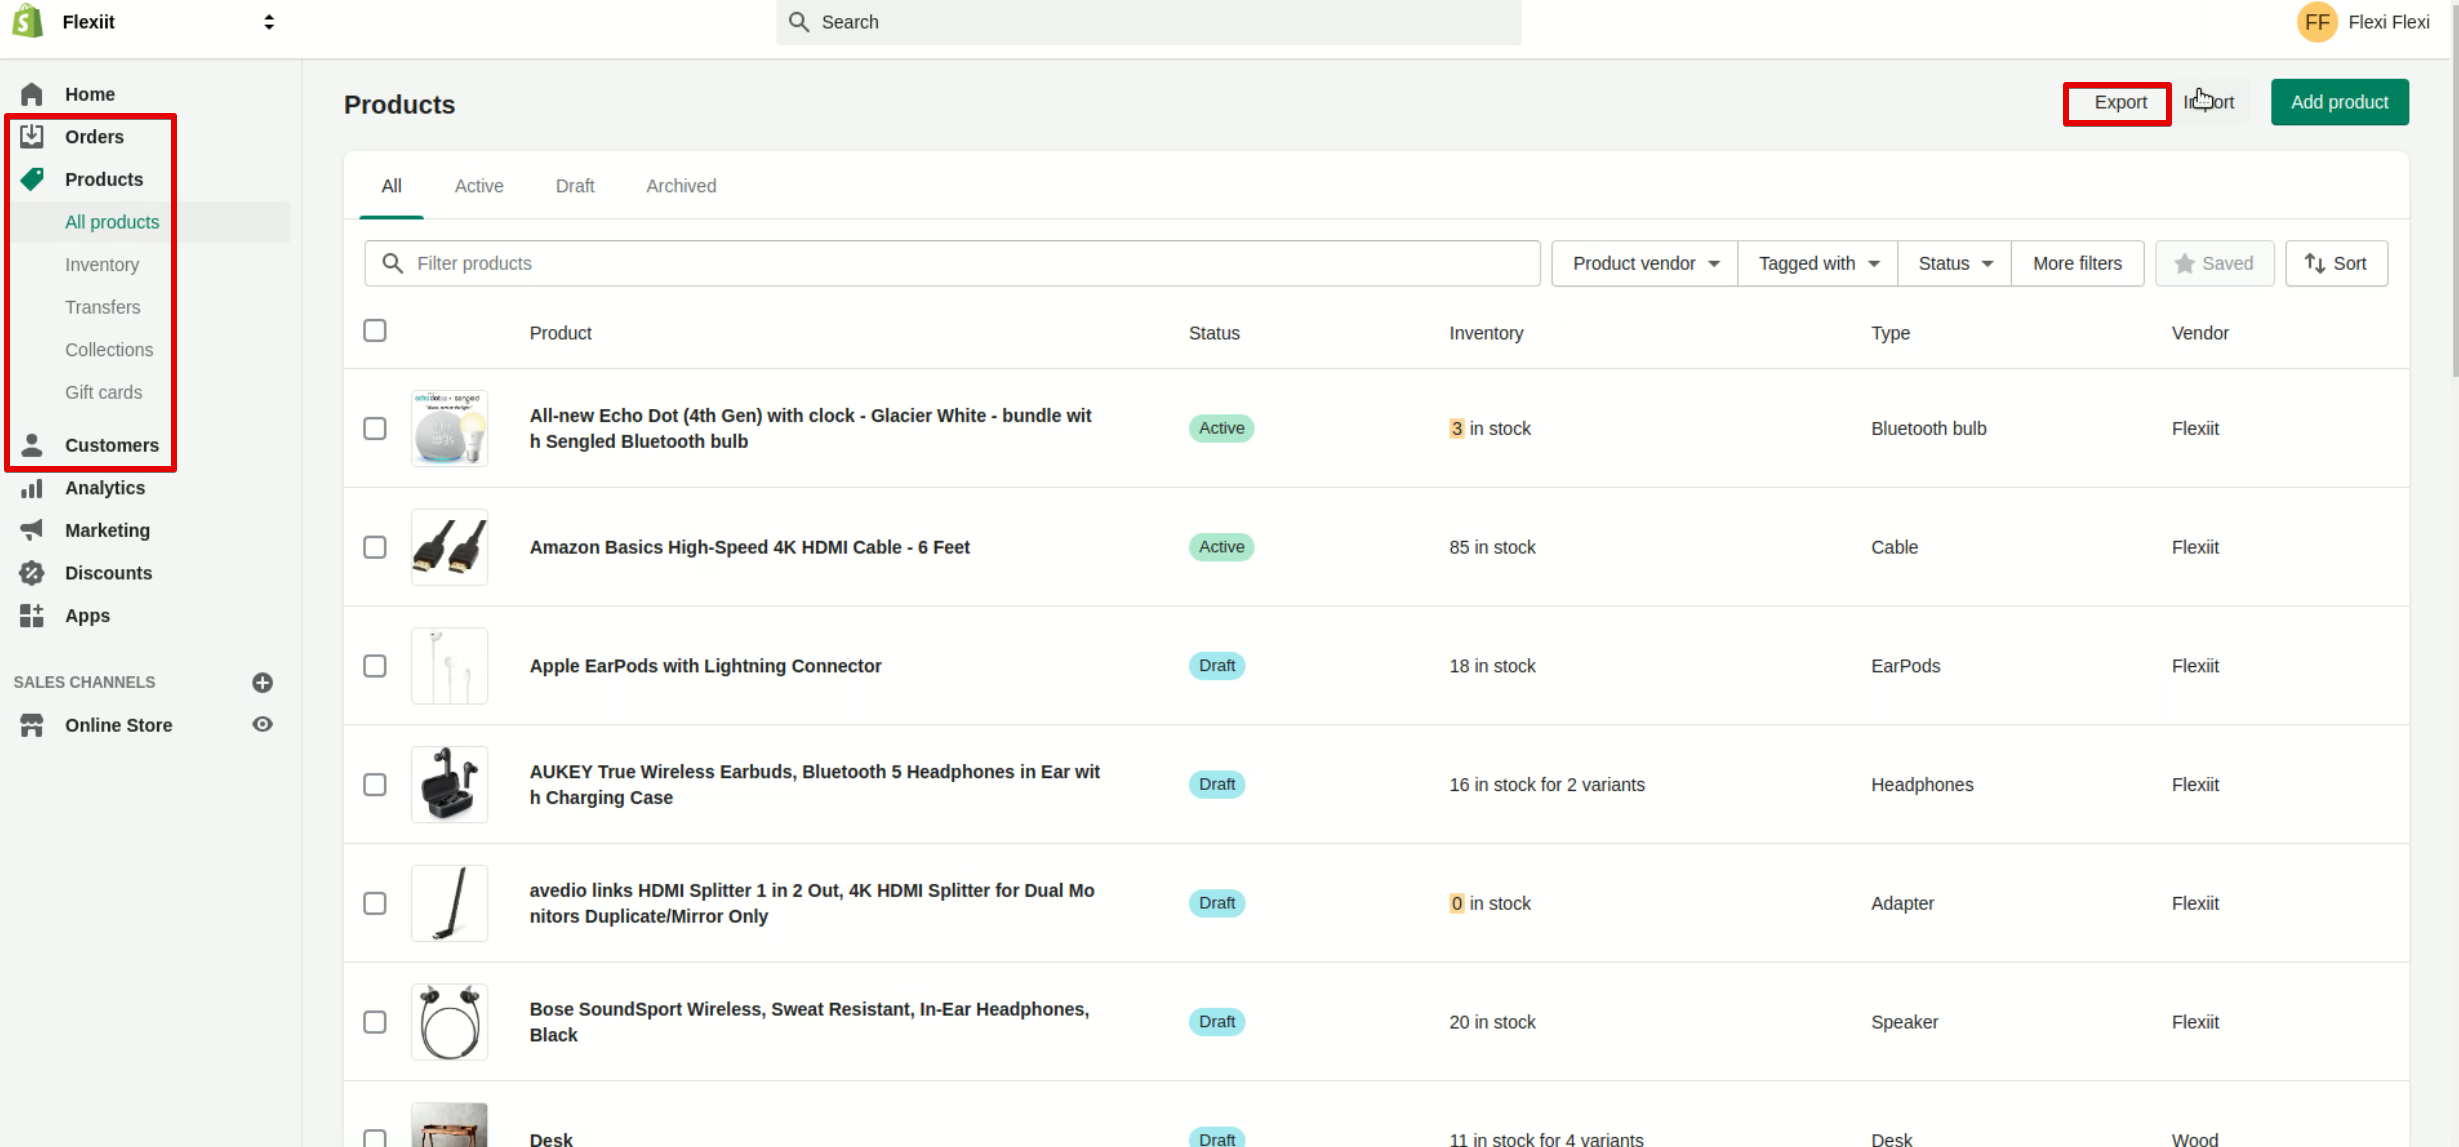Check the Bose SoundSport Wireless checkbox
The image size is (2459, 1147).
point(375,1022)
